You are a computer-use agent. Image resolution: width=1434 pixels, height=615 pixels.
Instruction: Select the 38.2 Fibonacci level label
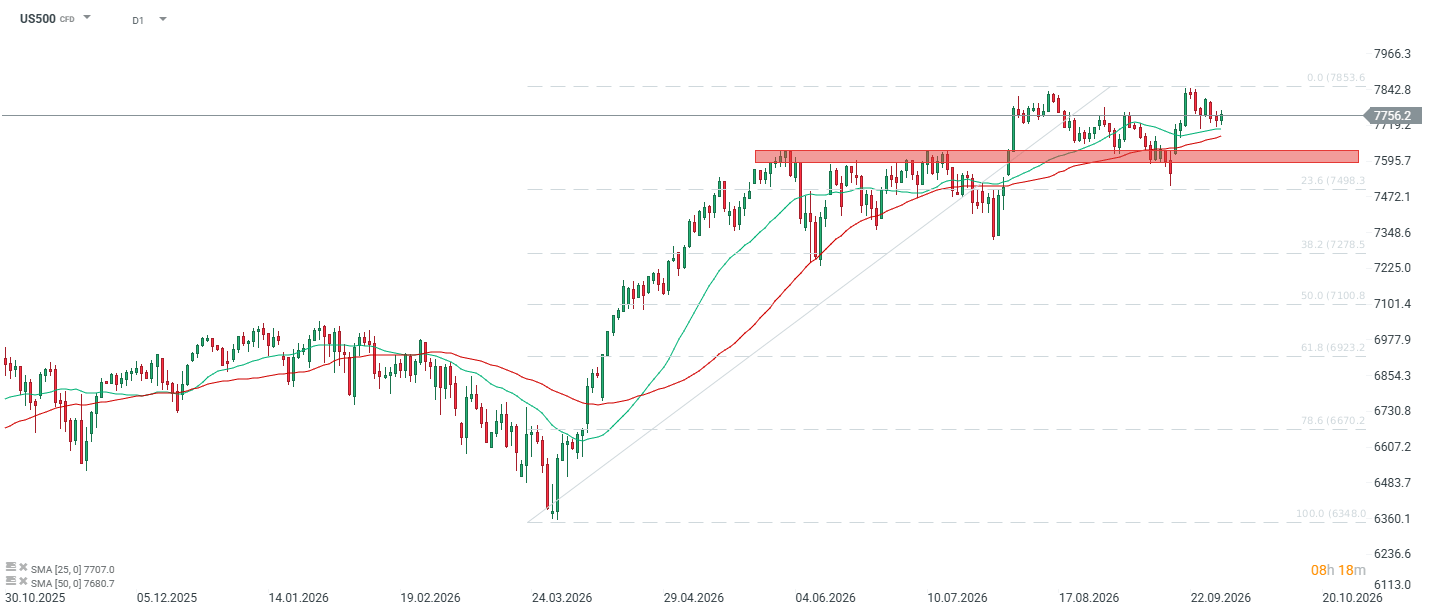(1333, 244)
